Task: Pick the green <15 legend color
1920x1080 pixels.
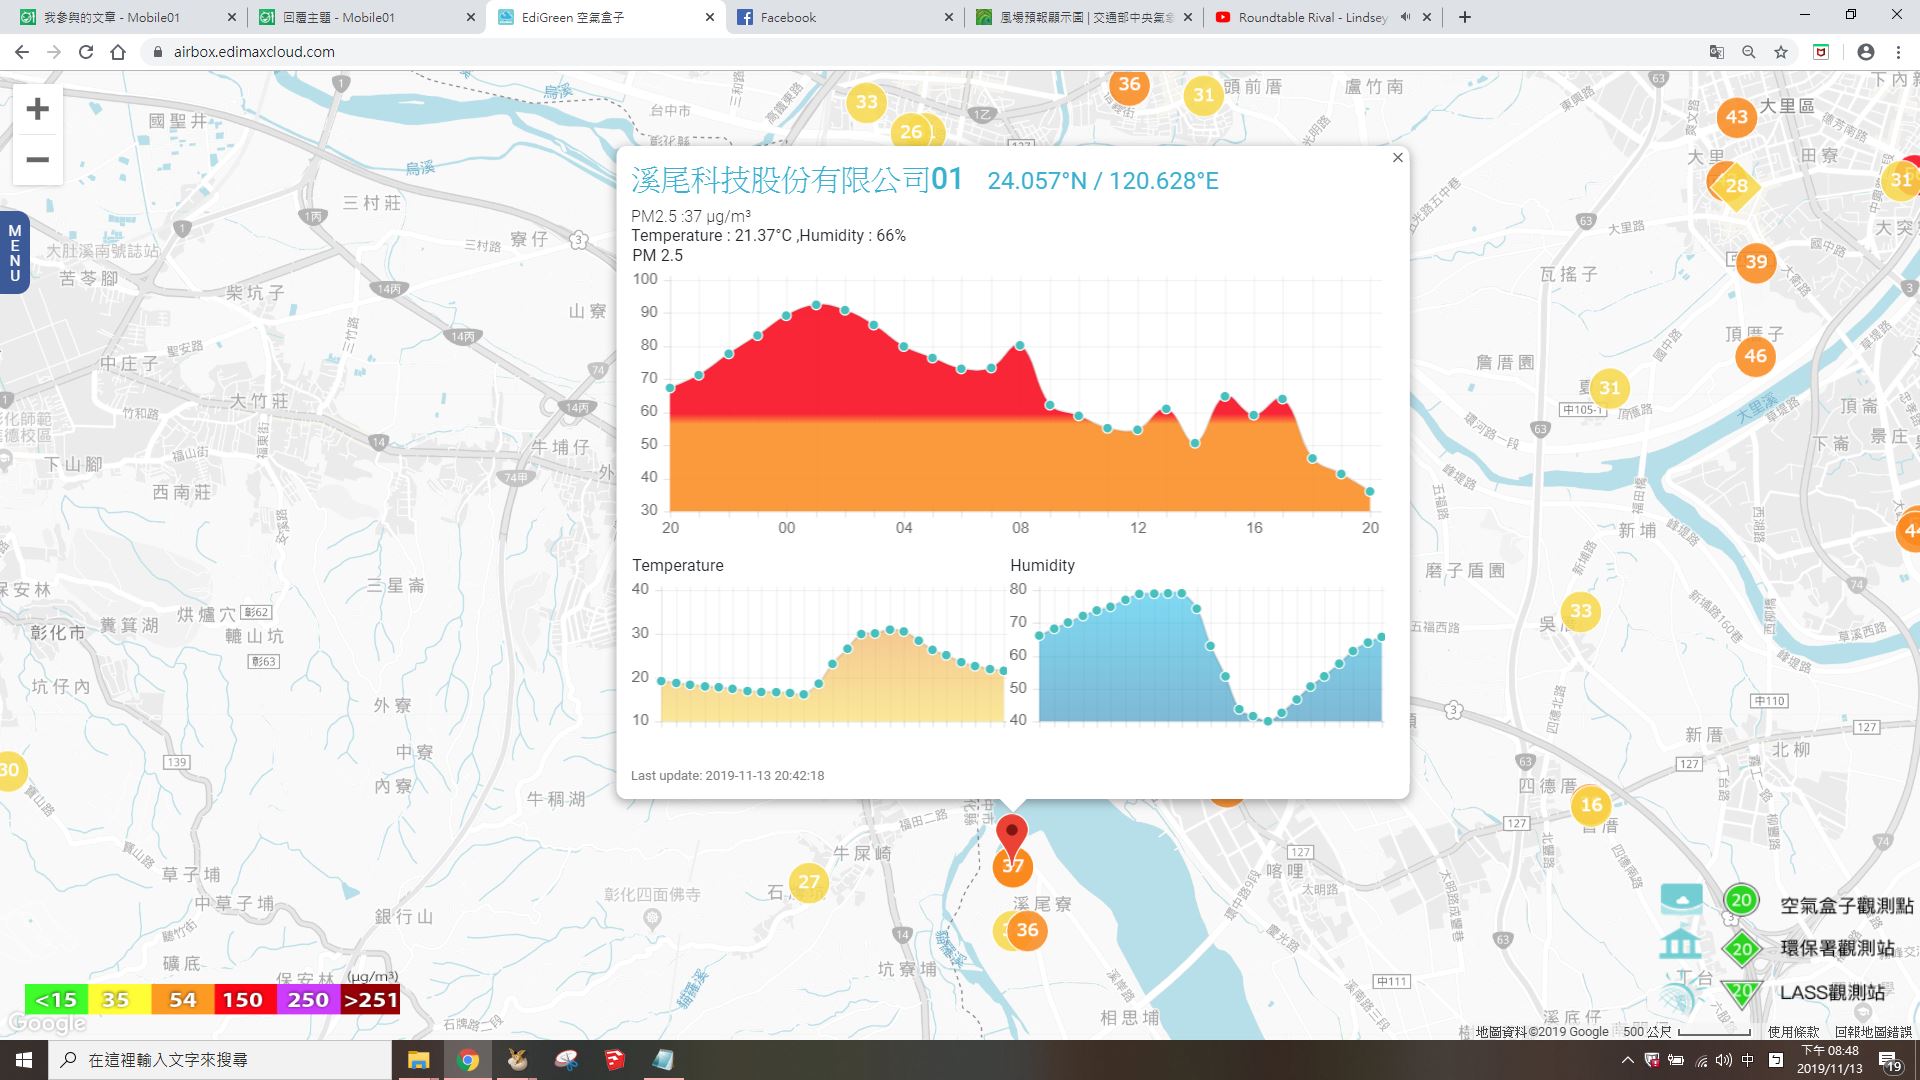Action: pyautogui.click(x=56, y=999)
